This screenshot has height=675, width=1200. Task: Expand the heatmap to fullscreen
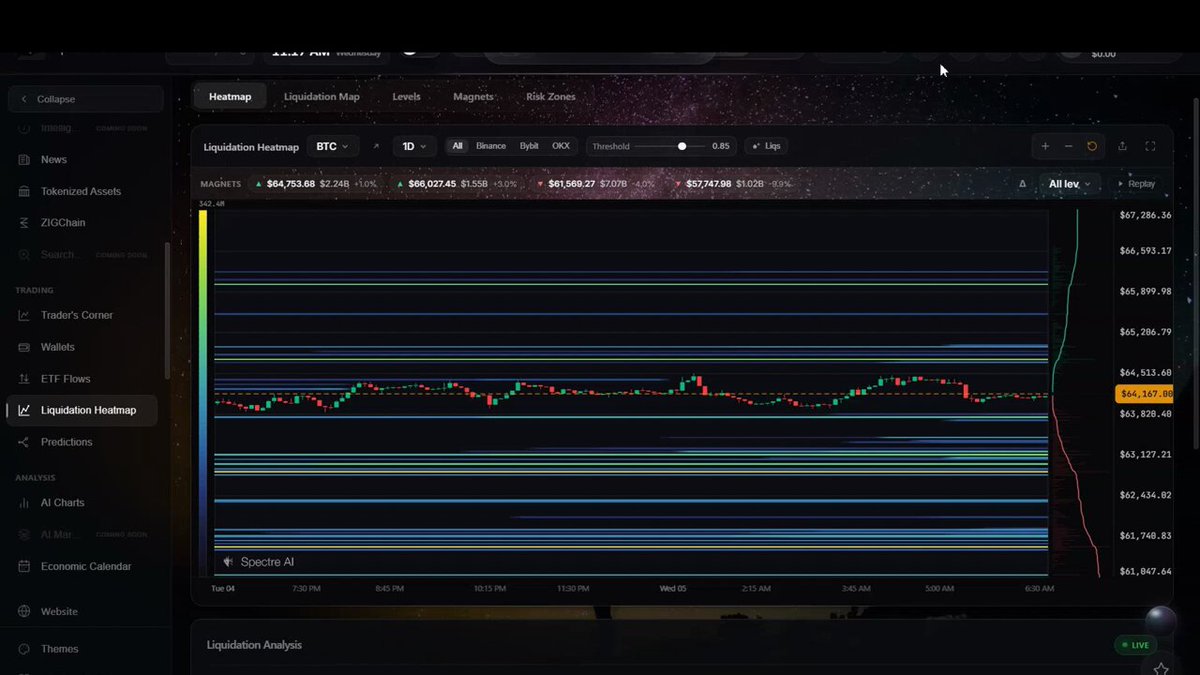click(x=1150, y=146)
